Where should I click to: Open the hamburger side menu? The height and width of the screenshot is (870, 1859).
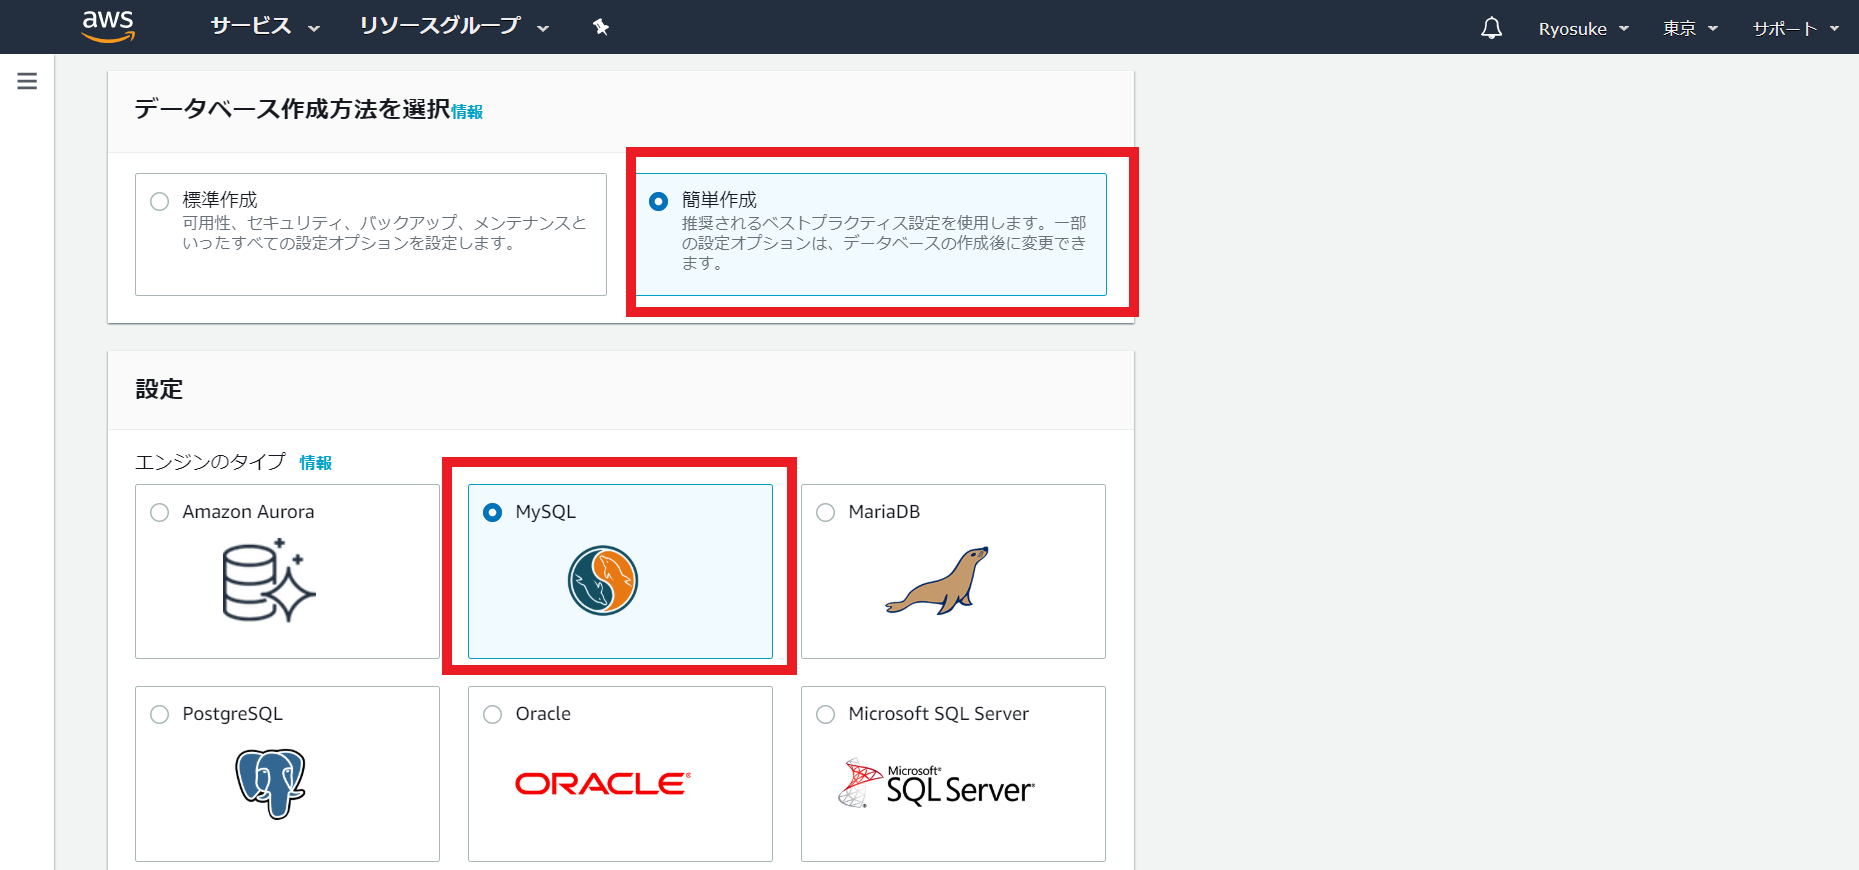click(27, 81)
